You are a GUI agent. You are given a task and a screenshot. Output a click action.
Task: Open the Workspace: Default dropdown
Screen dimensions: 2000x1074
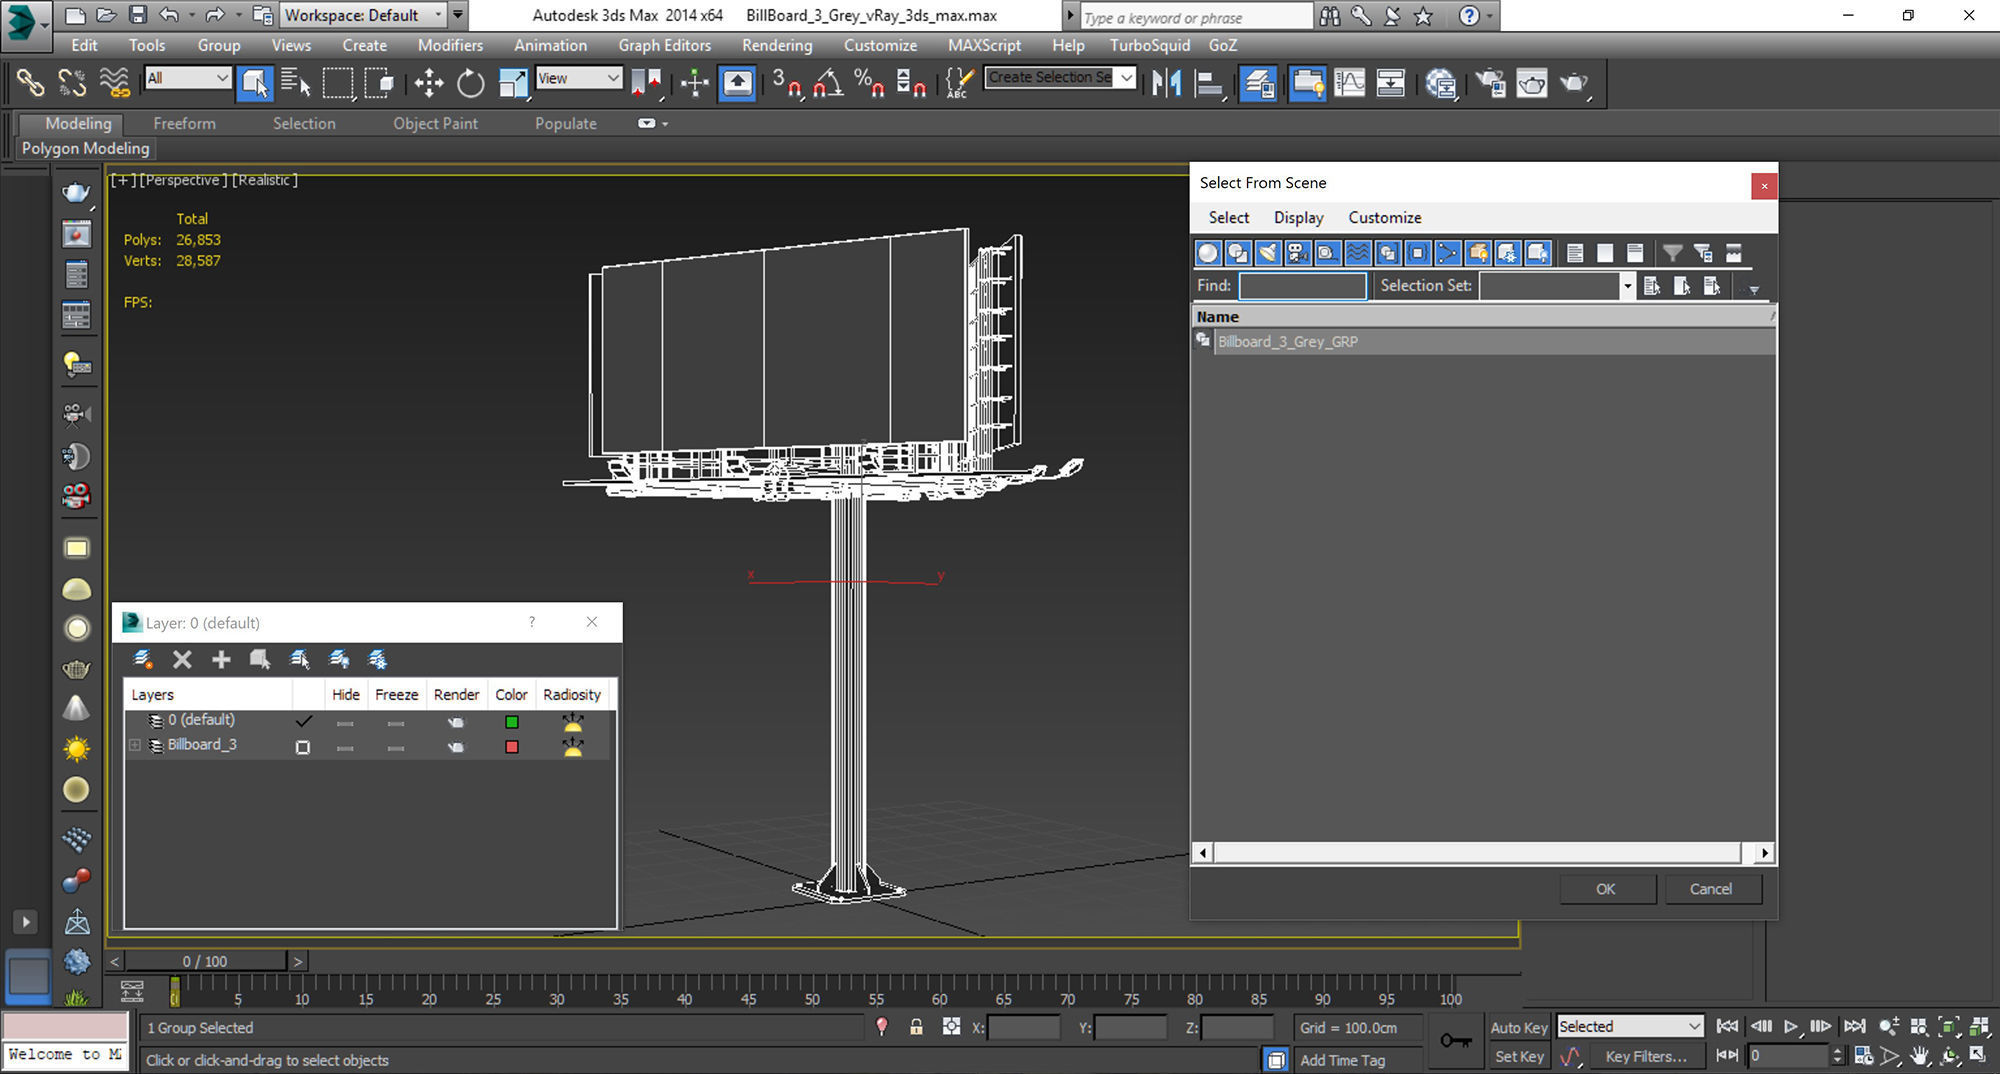click(x=362, y=15)
